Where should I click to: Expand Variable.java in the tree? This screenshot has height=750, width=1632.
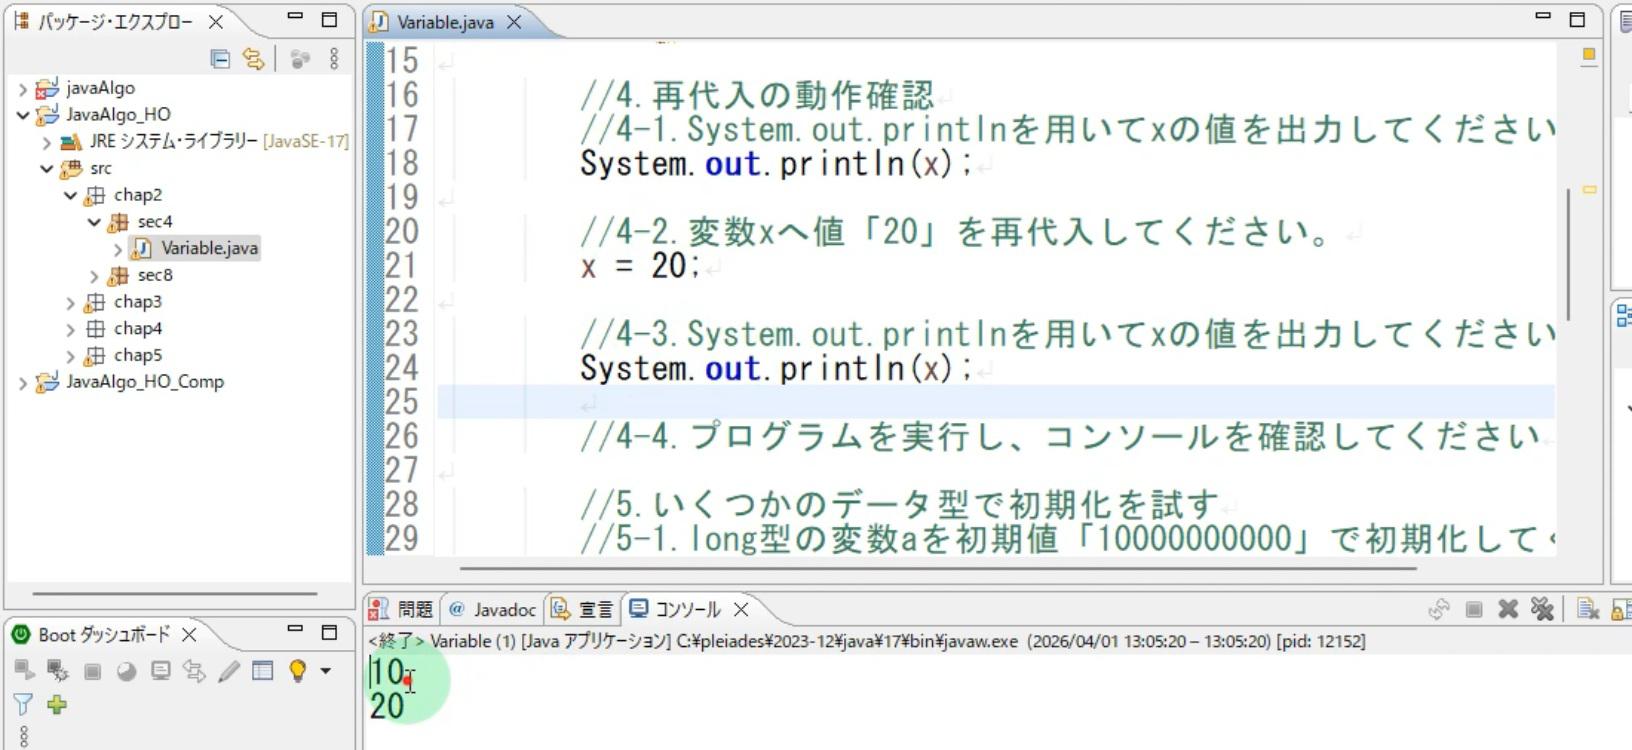click(118, 249)
